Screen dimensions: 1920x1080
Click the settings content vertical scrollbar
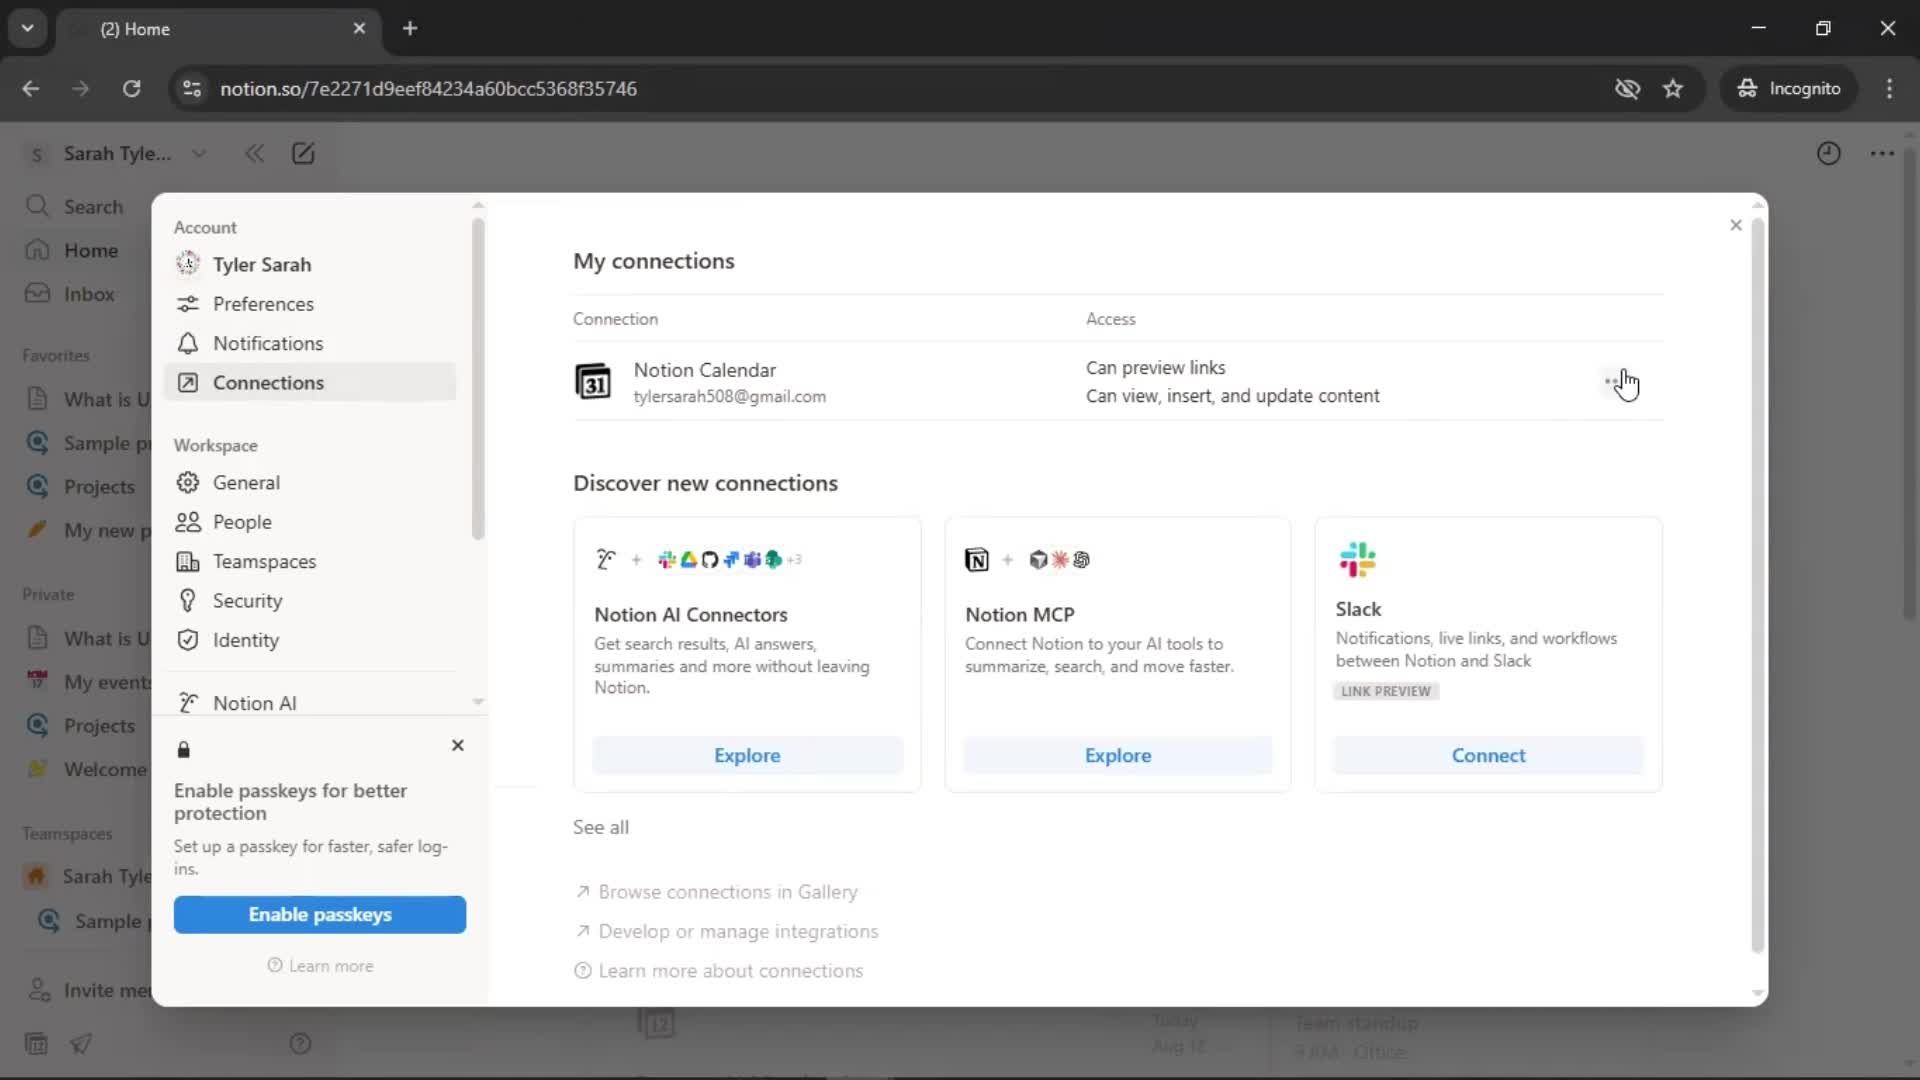pyautogui.click(x=1758, y=585)
